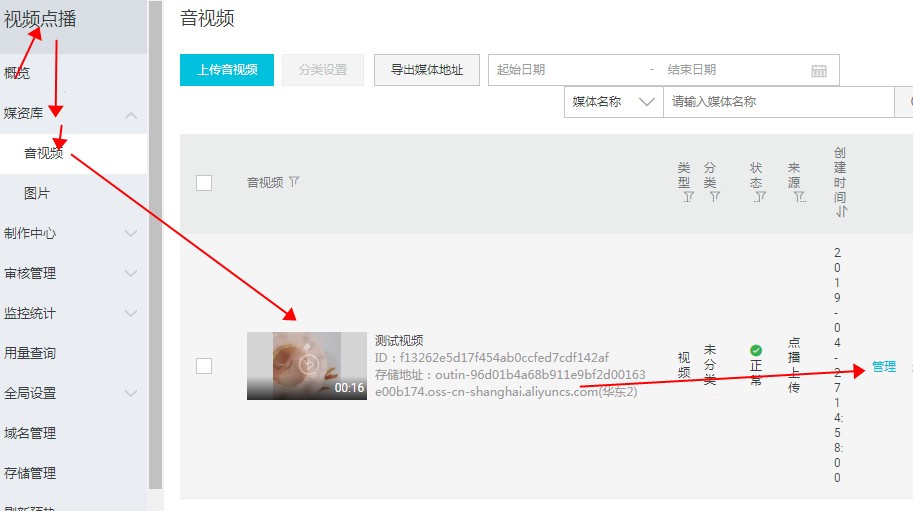The width and height of the screenshot is (913, 511).
Task: Play the 测试视频 thumbnail preview
Action: 307,365
